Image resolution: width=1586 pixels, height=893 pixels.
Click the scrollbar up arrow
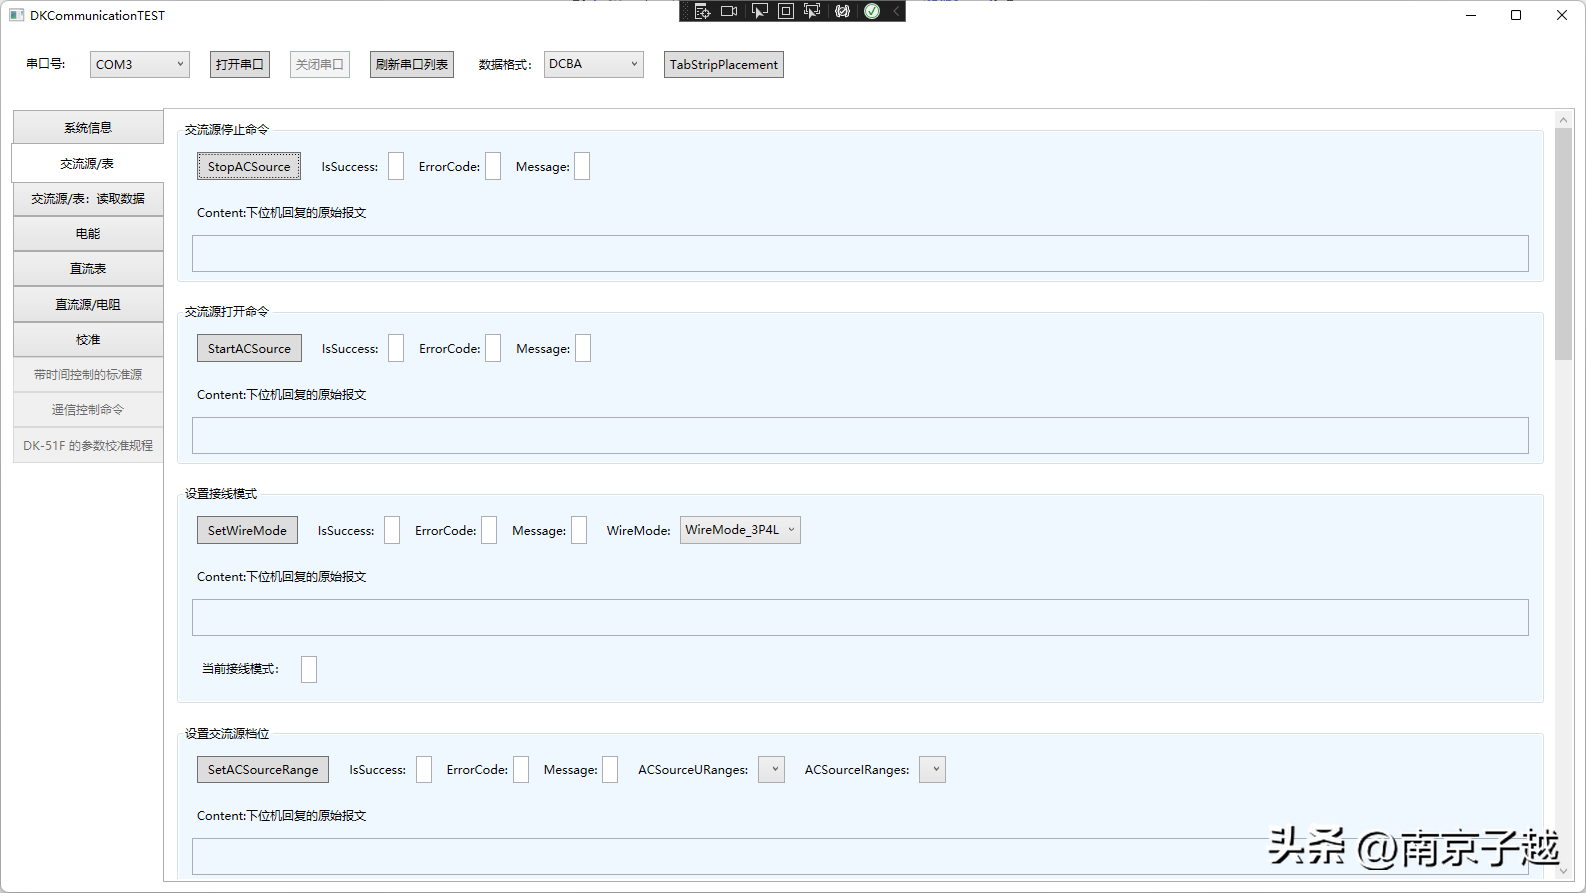(x=1564, y=119)
